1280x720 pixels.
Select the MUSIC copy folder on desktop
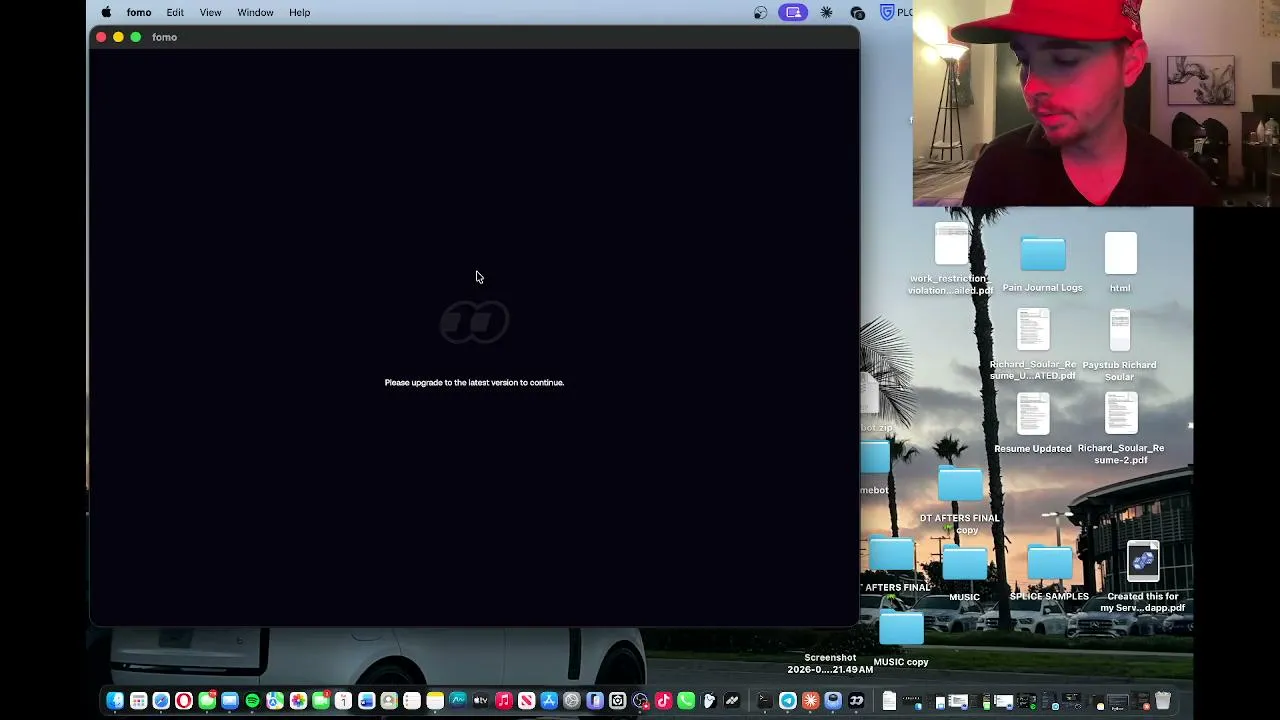[901, 630]
